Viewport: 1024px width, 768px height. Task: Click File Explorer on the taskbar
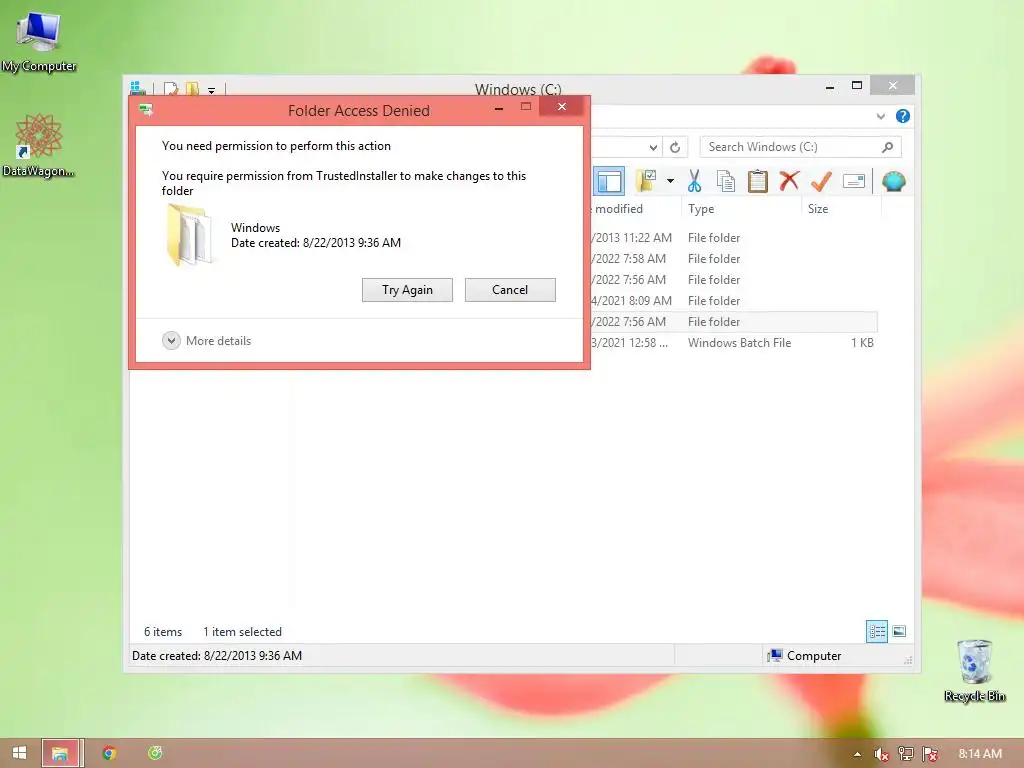(x=61, y=753)
